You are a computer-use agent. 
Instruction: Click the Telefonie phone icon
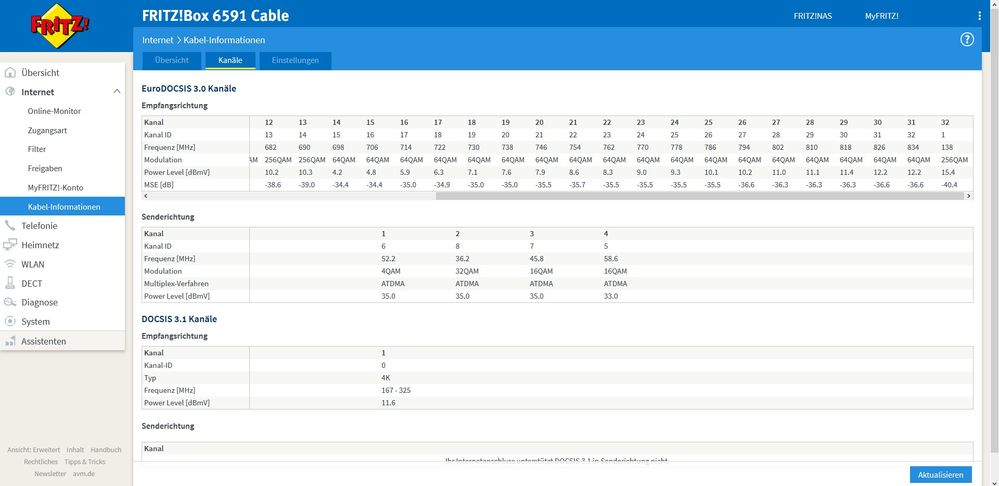(10, 225)
